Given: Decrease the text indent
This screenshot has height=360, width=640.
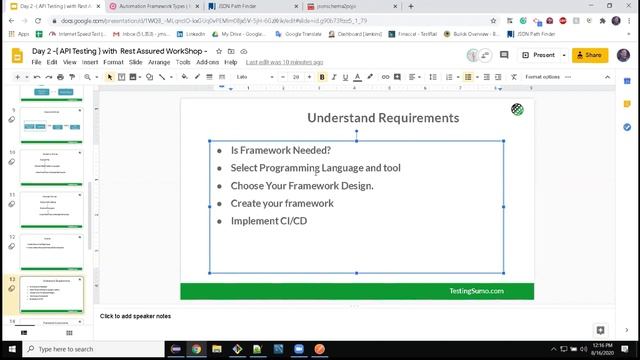Looking at the screenshot, I should (487, 77).
